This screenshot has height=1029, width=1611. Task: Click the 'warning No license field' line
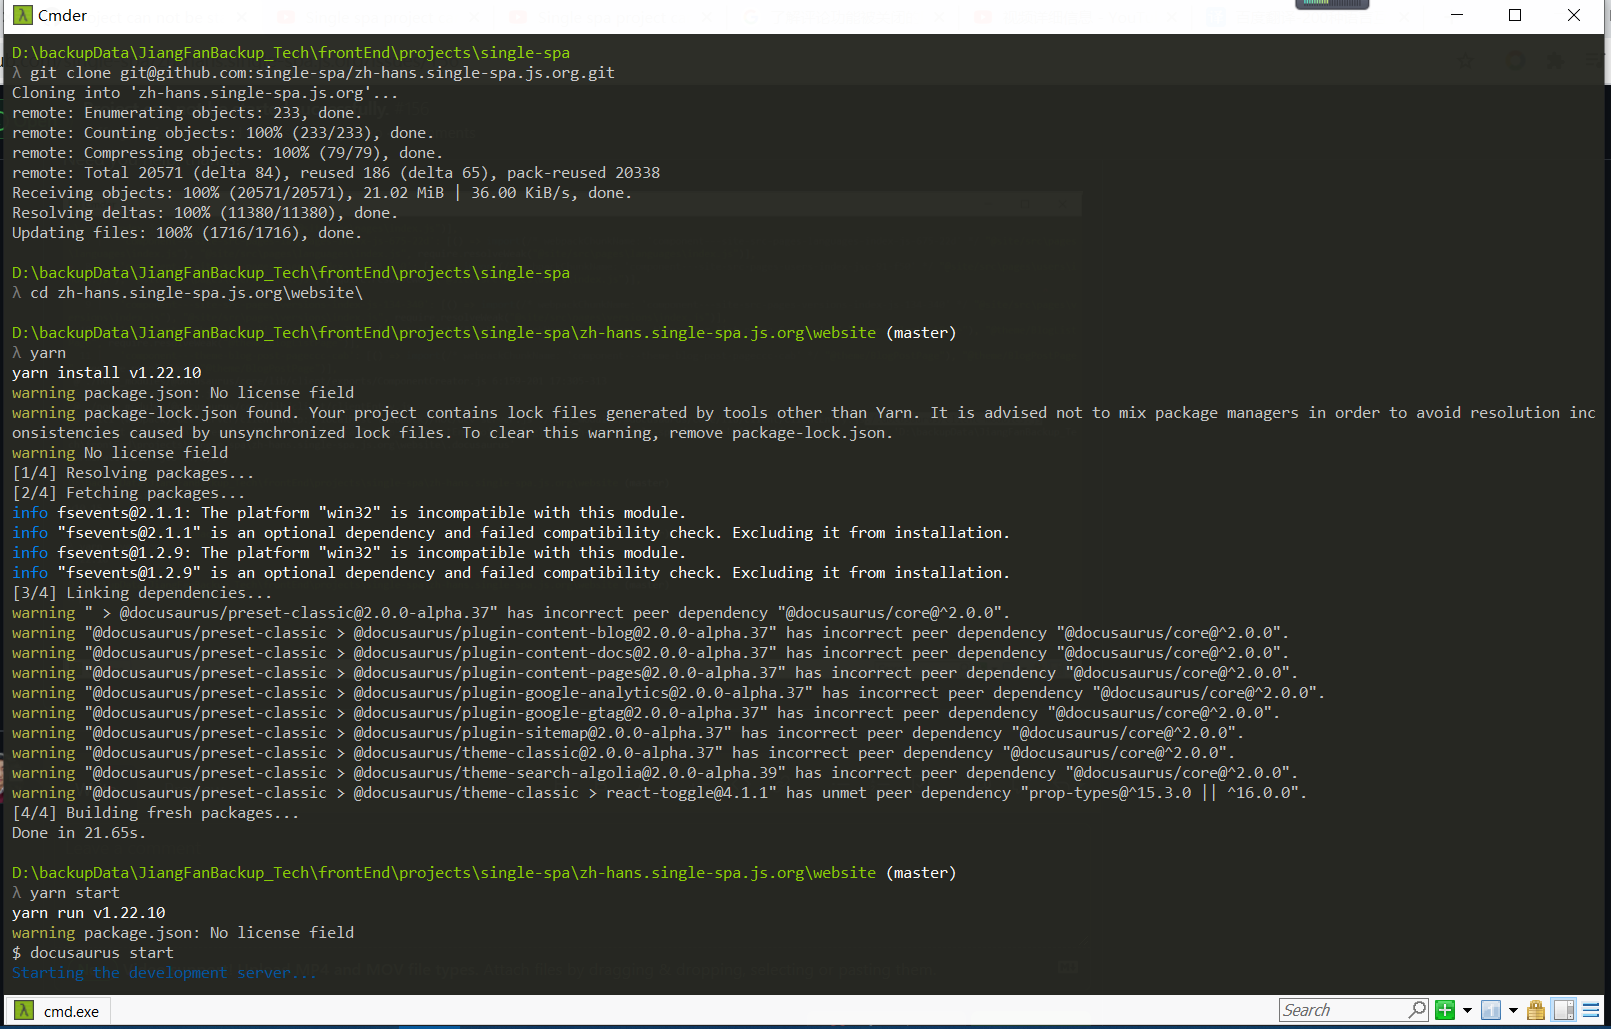tap(120, 453)
